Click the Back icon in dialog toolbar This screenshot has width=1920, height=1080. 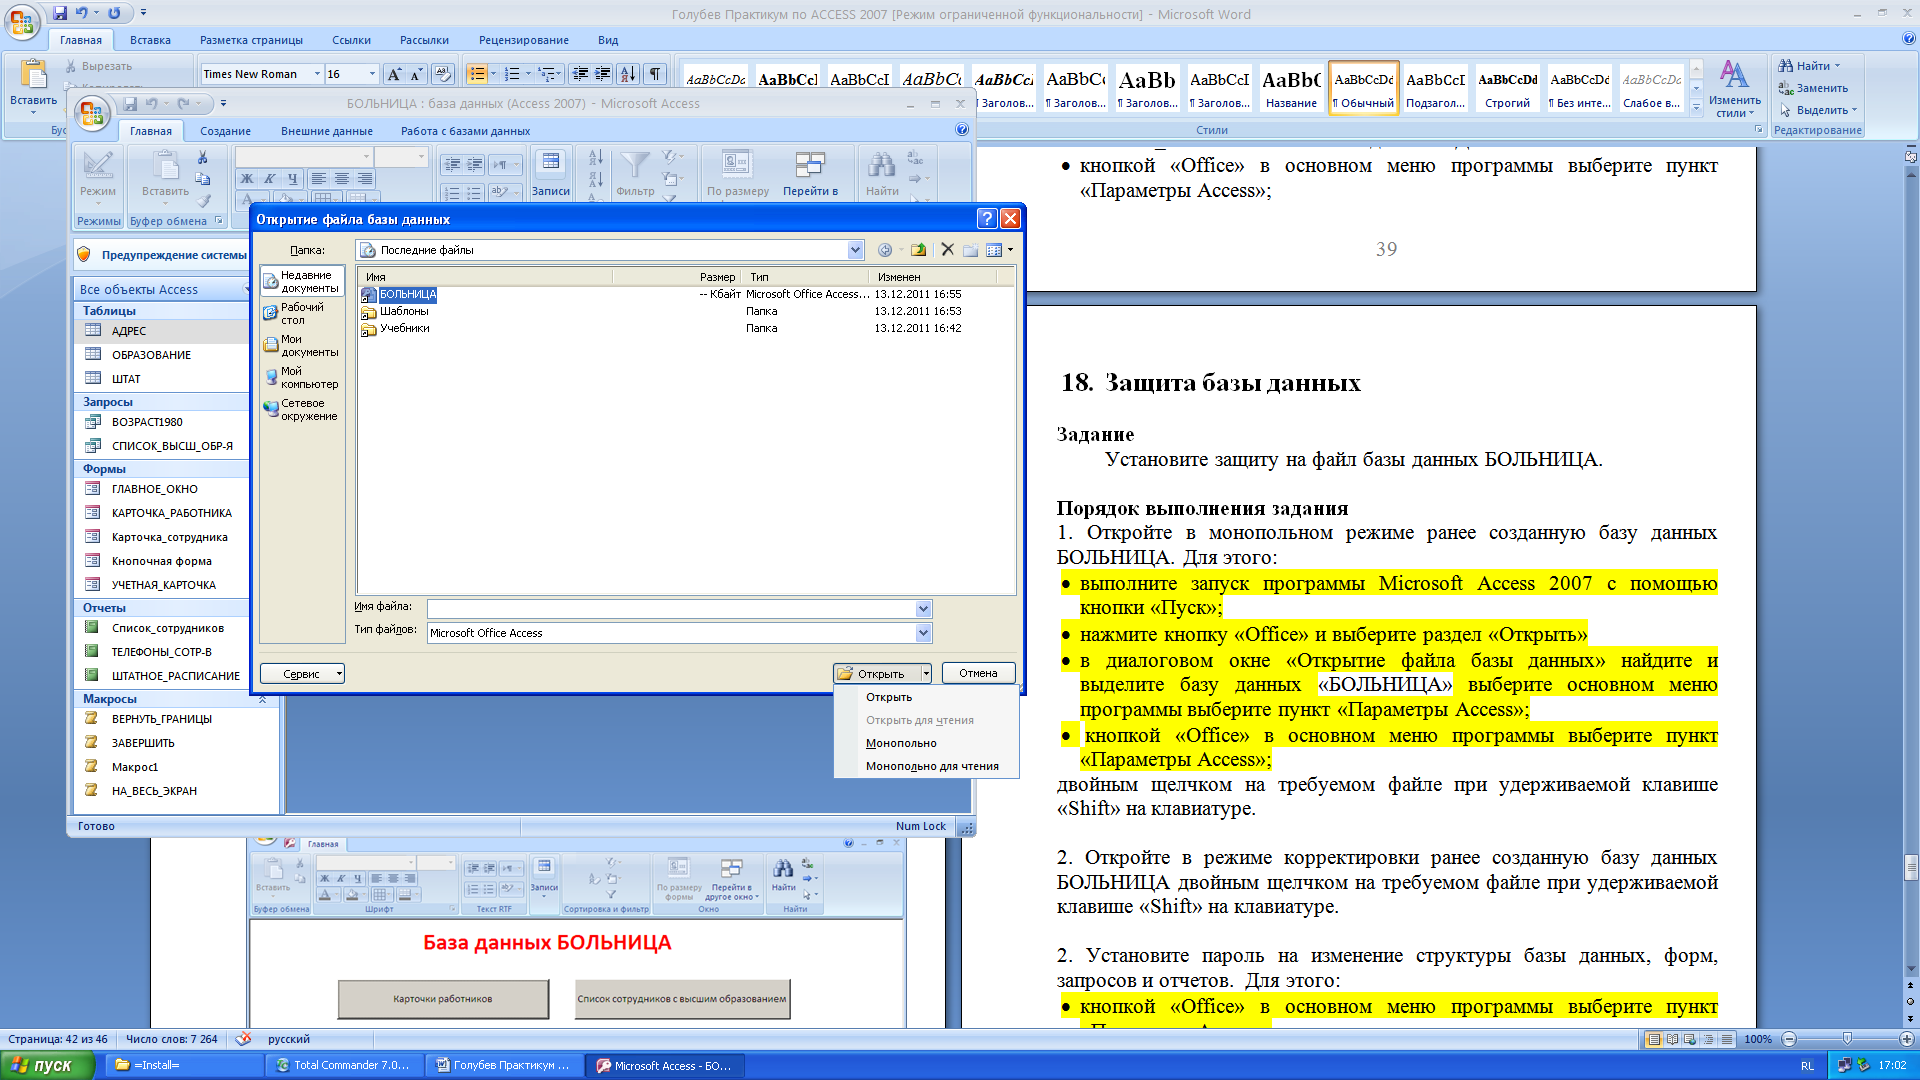click(885, 250)
